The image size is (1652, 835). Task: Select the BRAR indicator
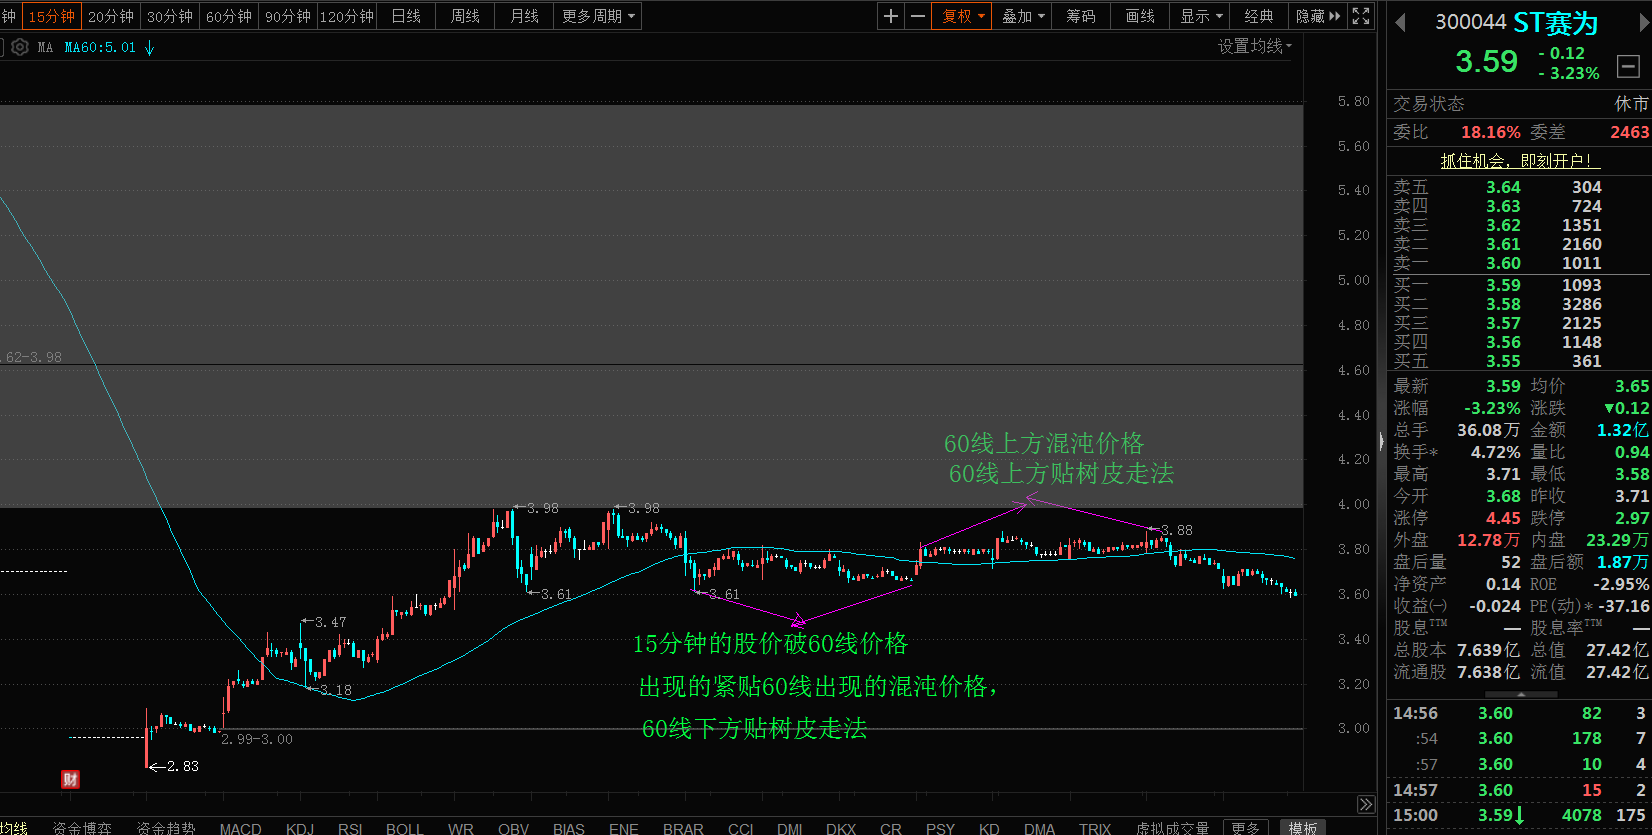pyautogui.click(x=683, y=828)
